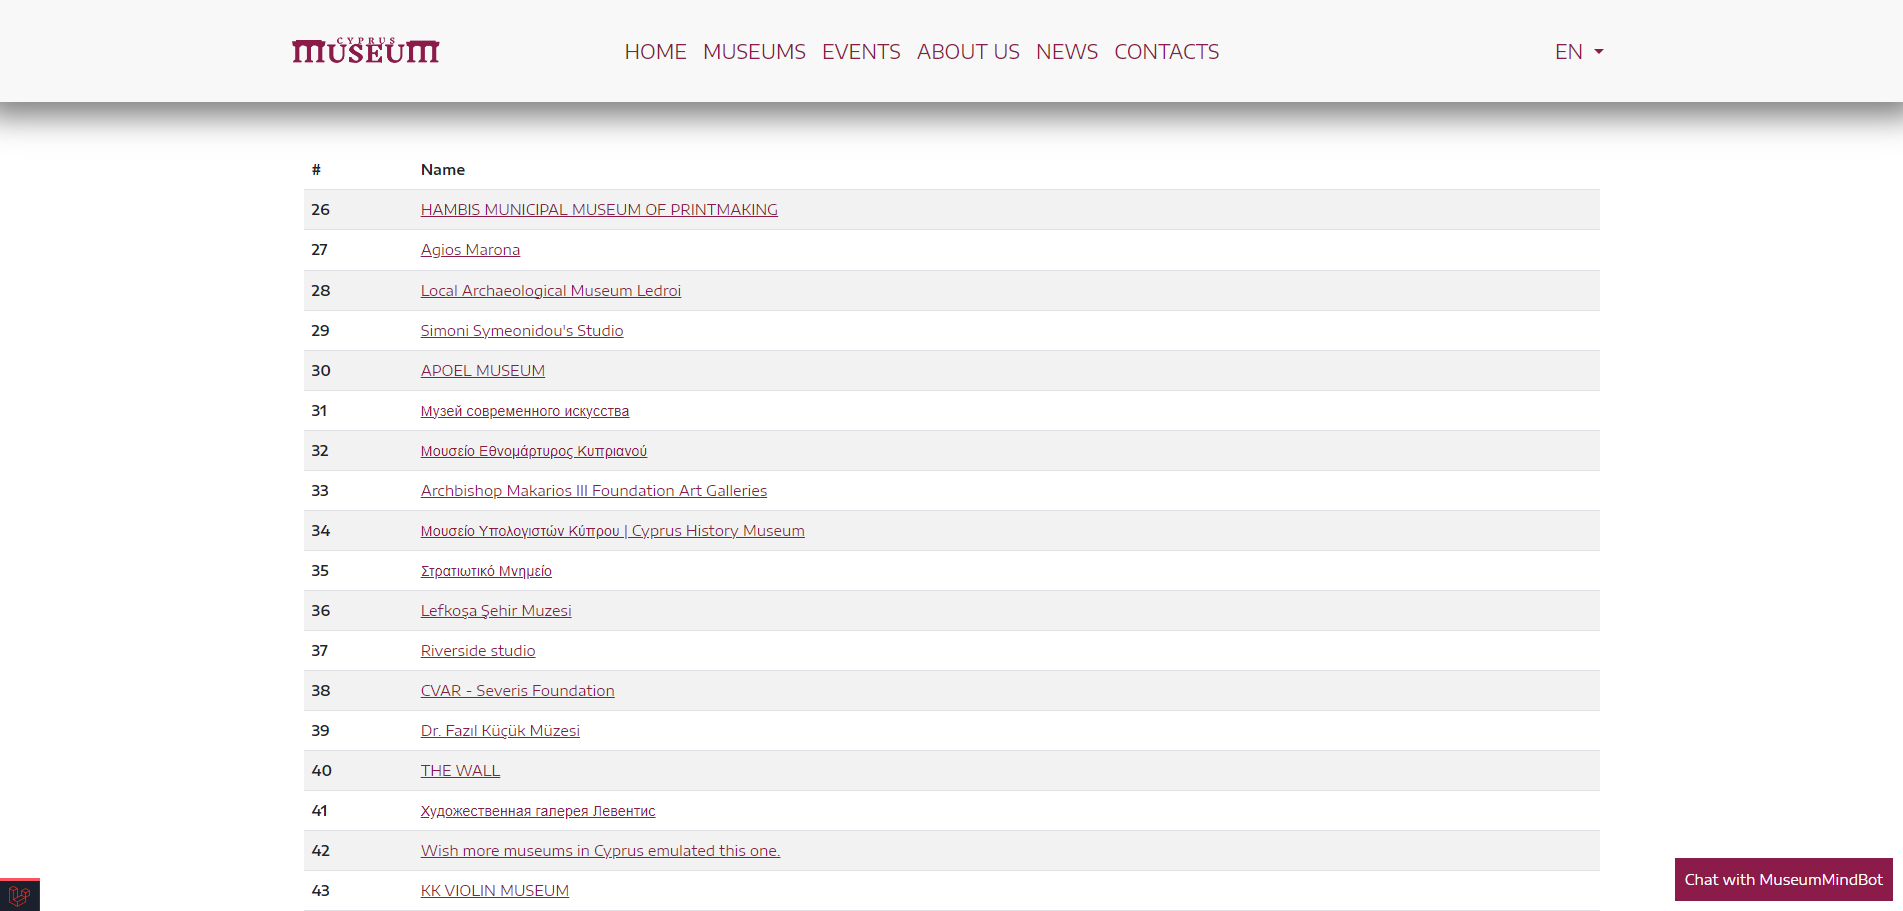The width and height of the screenshot is (1903, 911).
Task: Open the EN language dropdown
Action: [1579, 52]
